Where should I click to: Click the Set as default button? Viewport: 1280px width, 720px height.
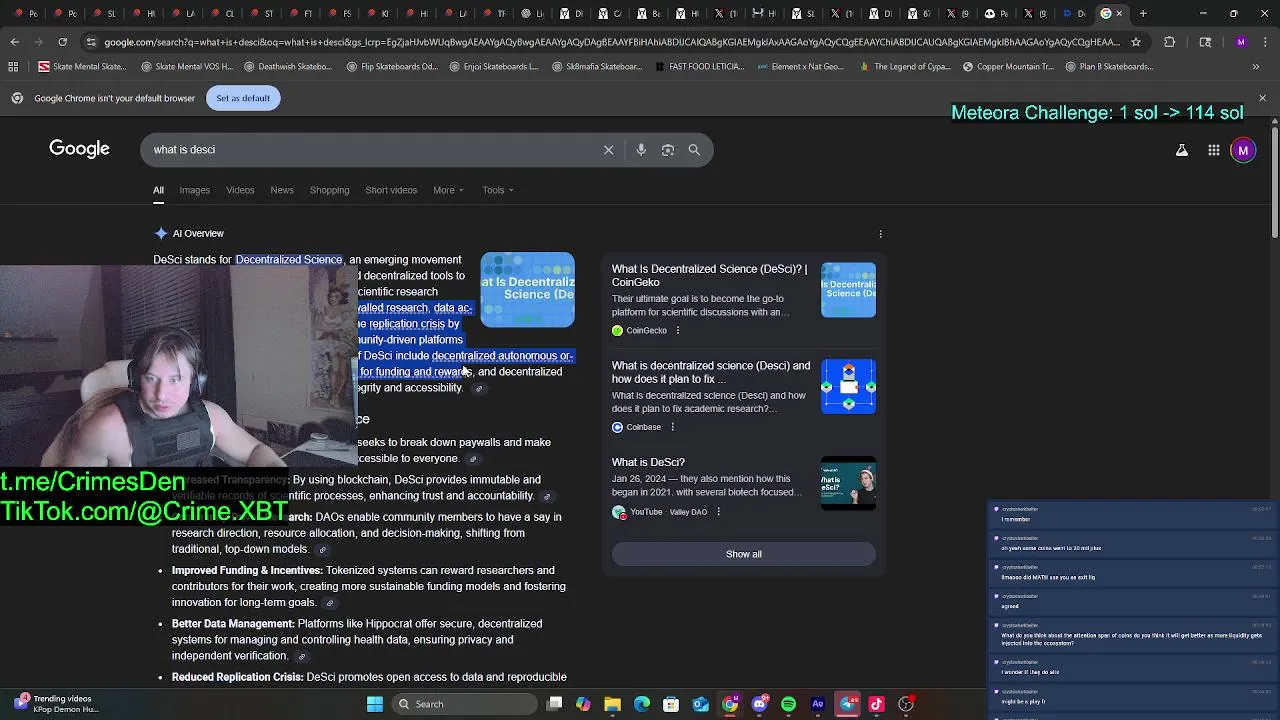(243, 98)
